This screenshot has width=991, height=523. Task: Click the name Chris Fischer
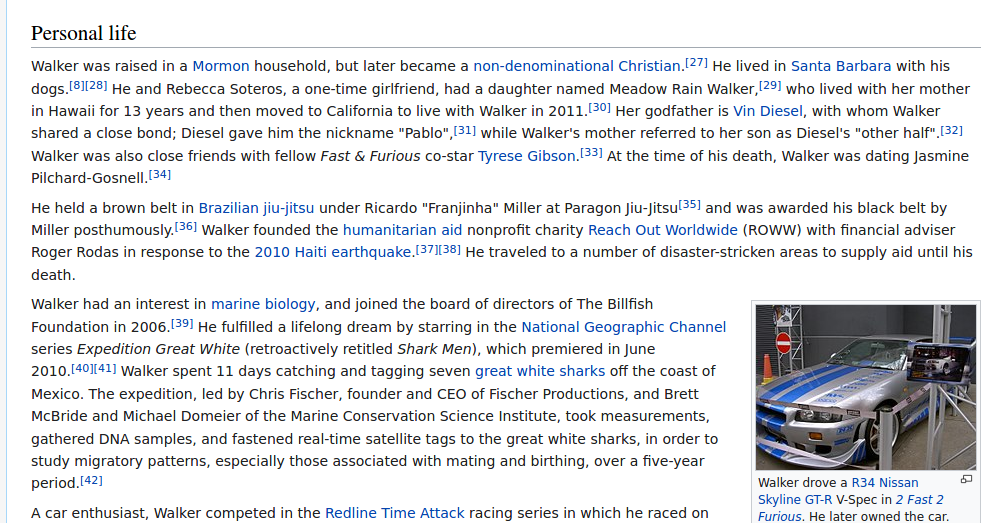click(293, 394)
